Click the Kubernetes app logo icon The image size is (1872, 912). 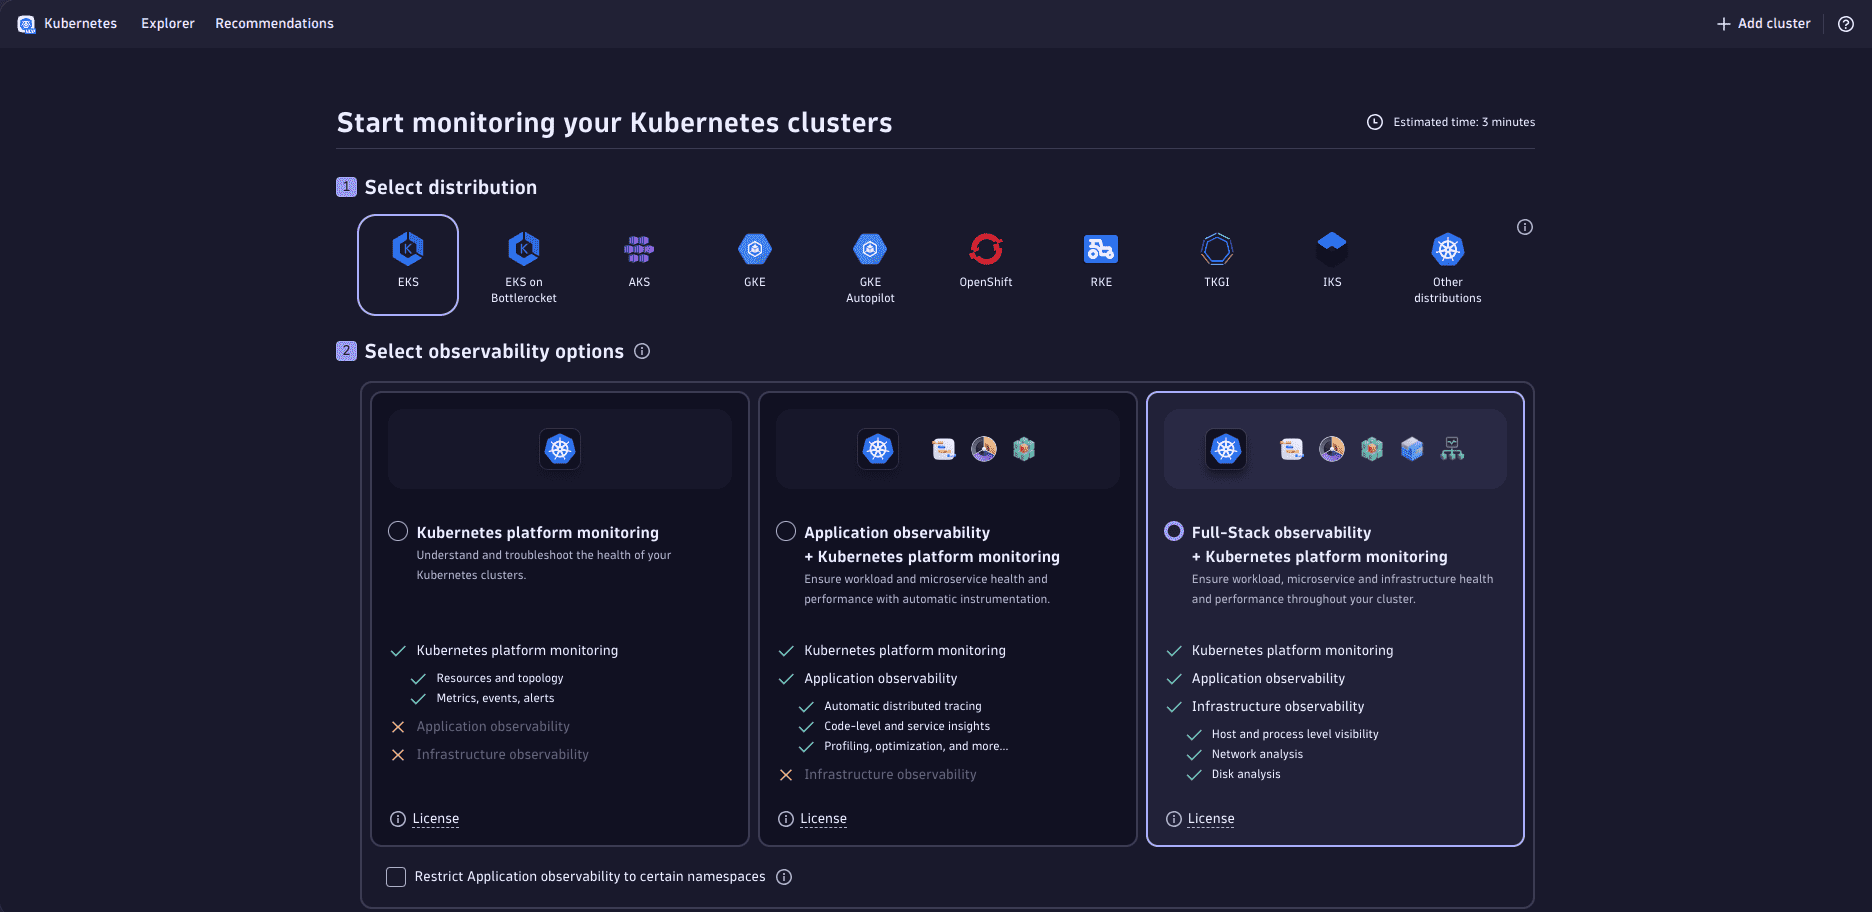click(x=26, y=24)
